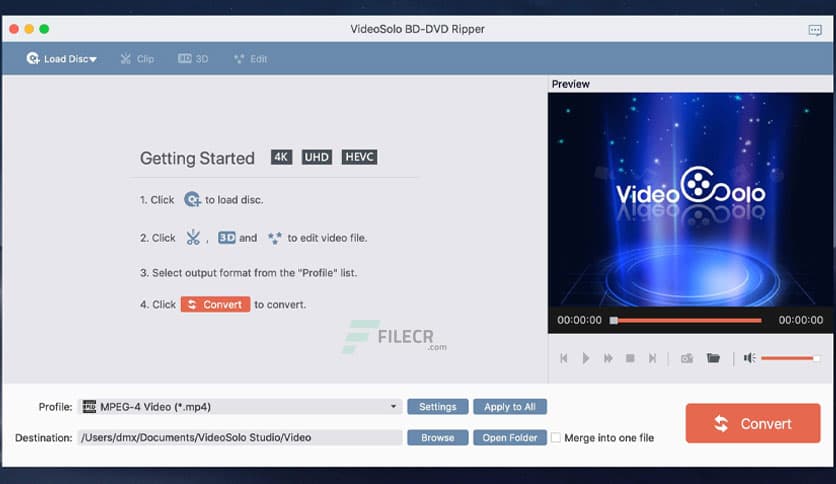Click the Apply to All button

pyautogui.click(x=510, y=407)
